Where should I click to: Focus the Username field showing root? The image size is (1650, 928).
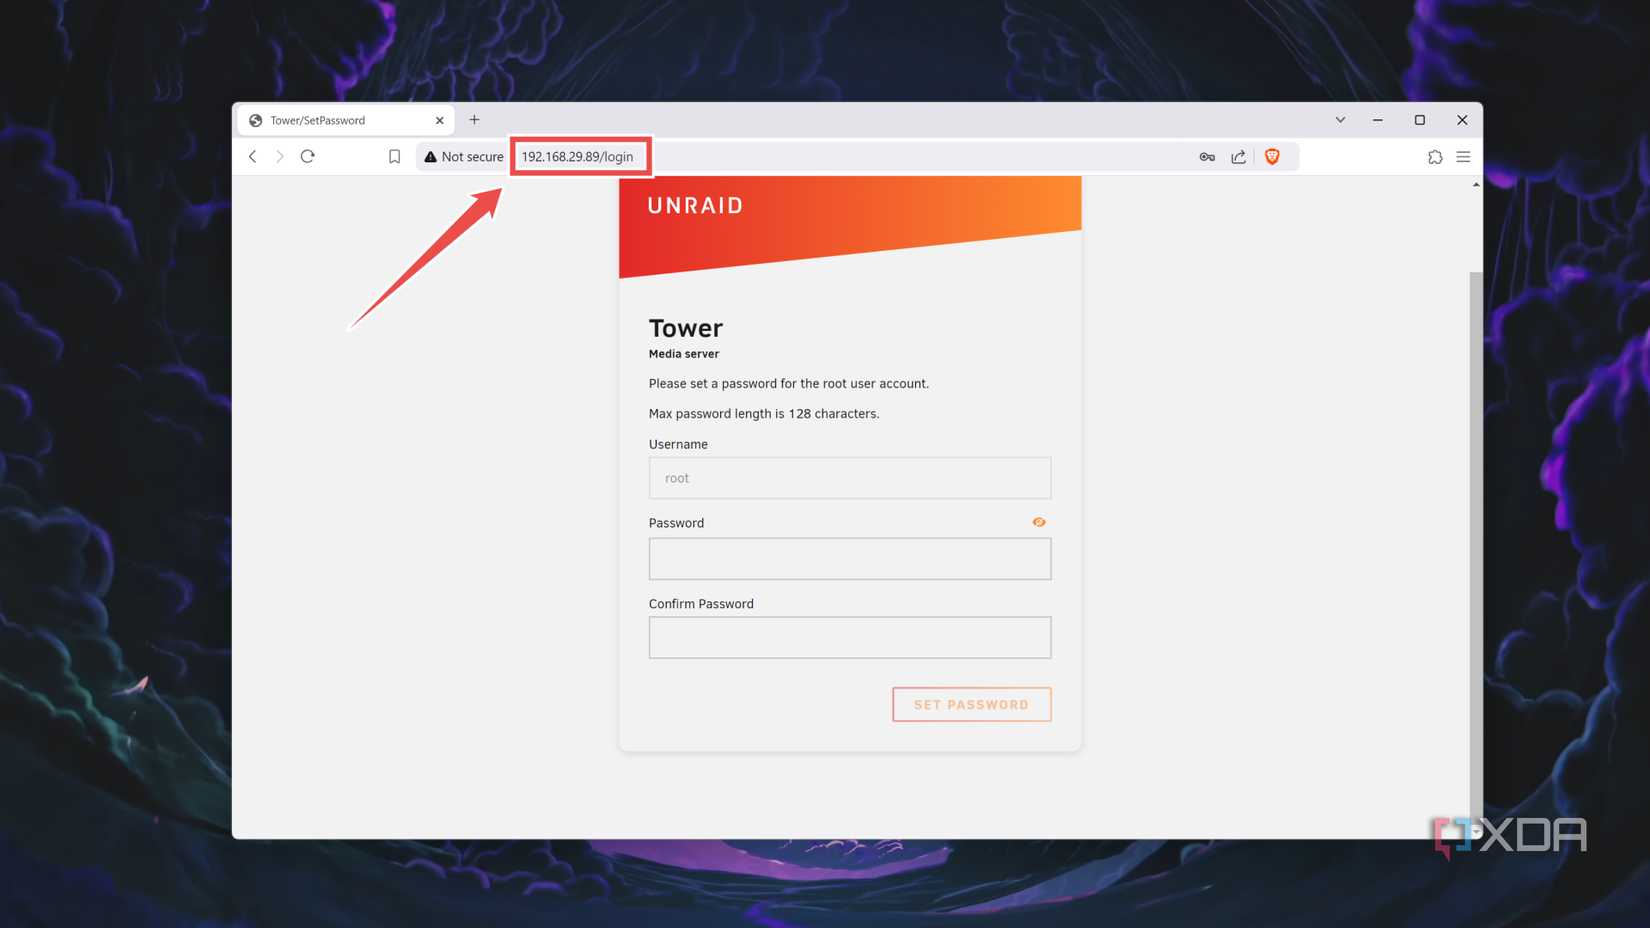[x=850, y=478]
